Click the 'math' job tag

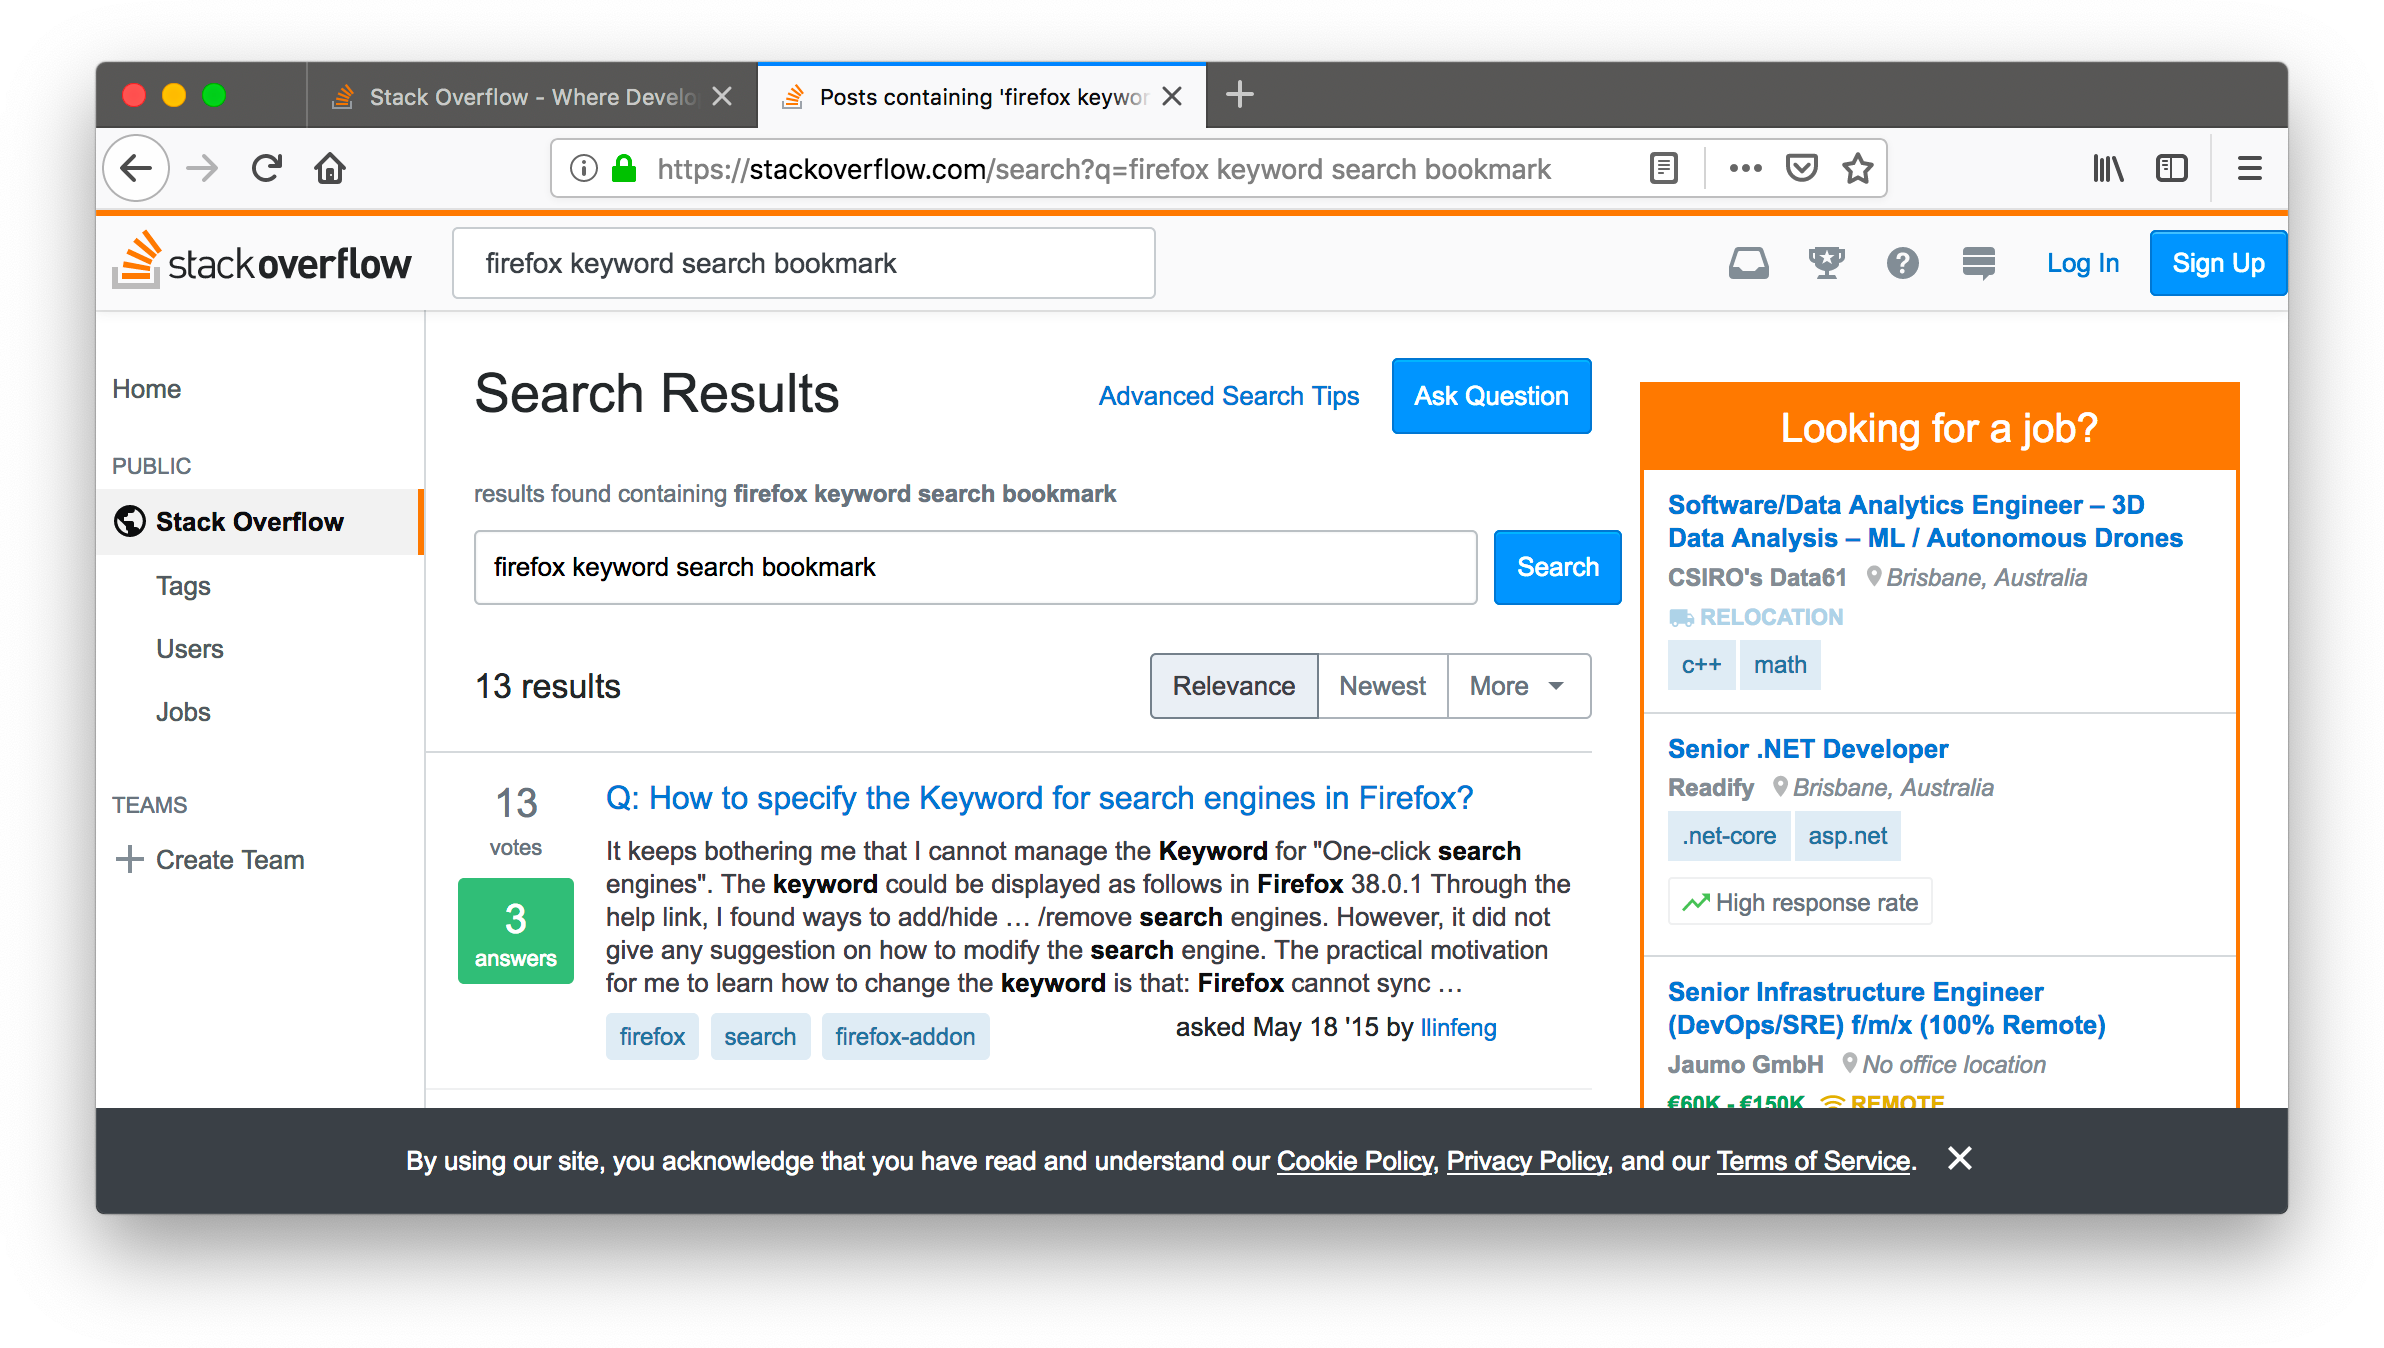tap(1780, 665)
